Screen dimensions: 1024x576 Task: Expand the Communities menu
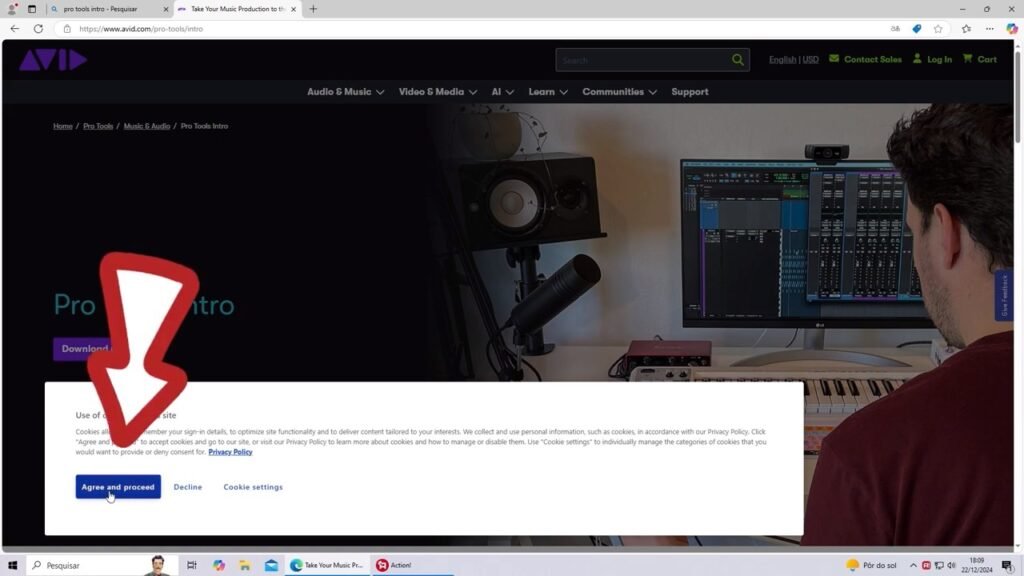(x=619, y=92)
